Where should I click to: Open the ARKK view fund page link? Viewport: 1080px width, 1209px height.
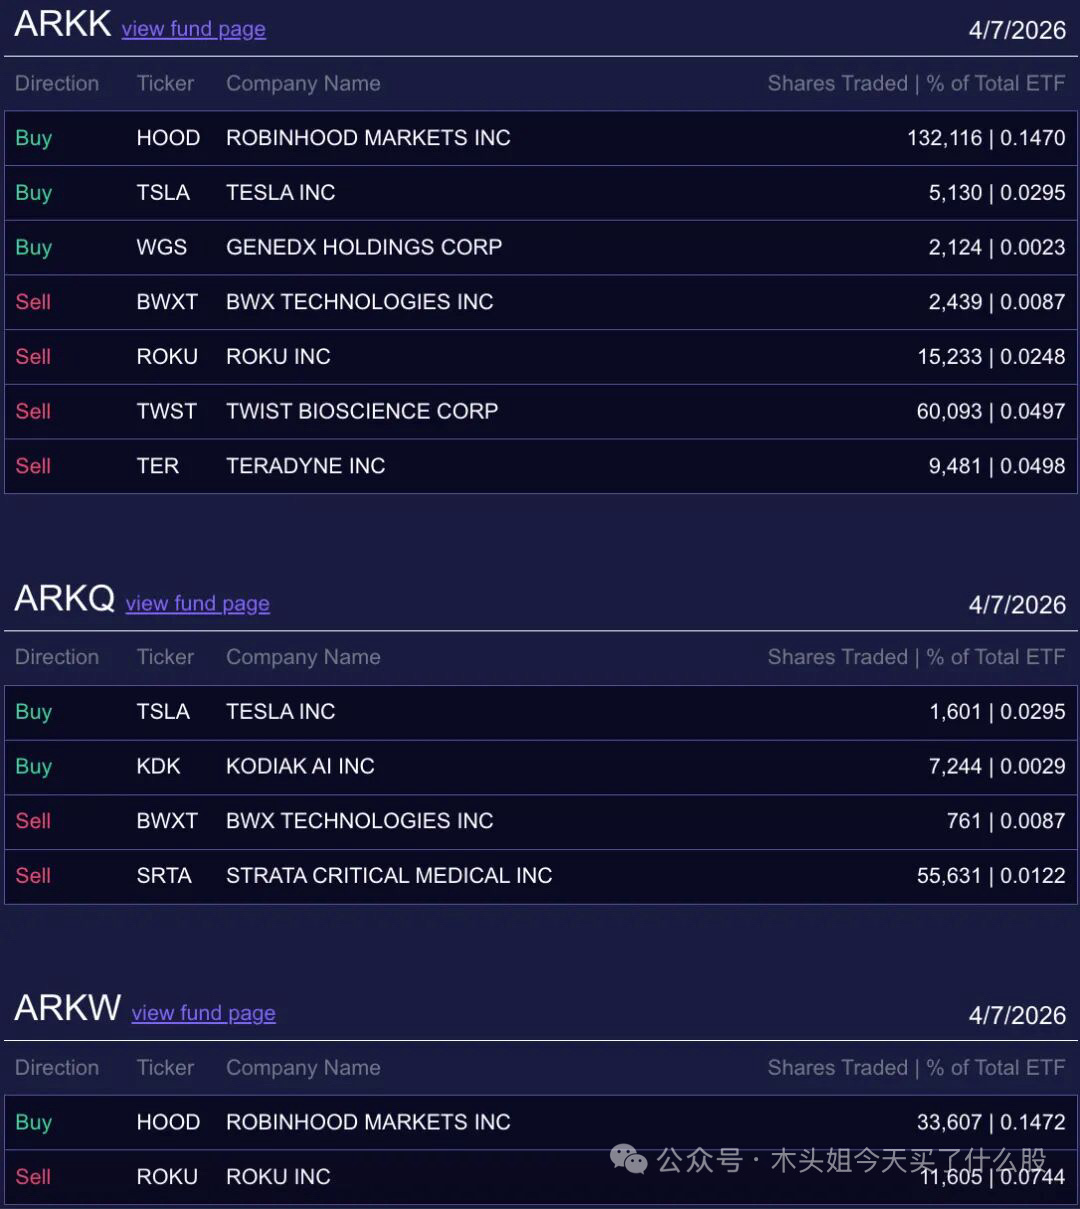coord(193,29)
